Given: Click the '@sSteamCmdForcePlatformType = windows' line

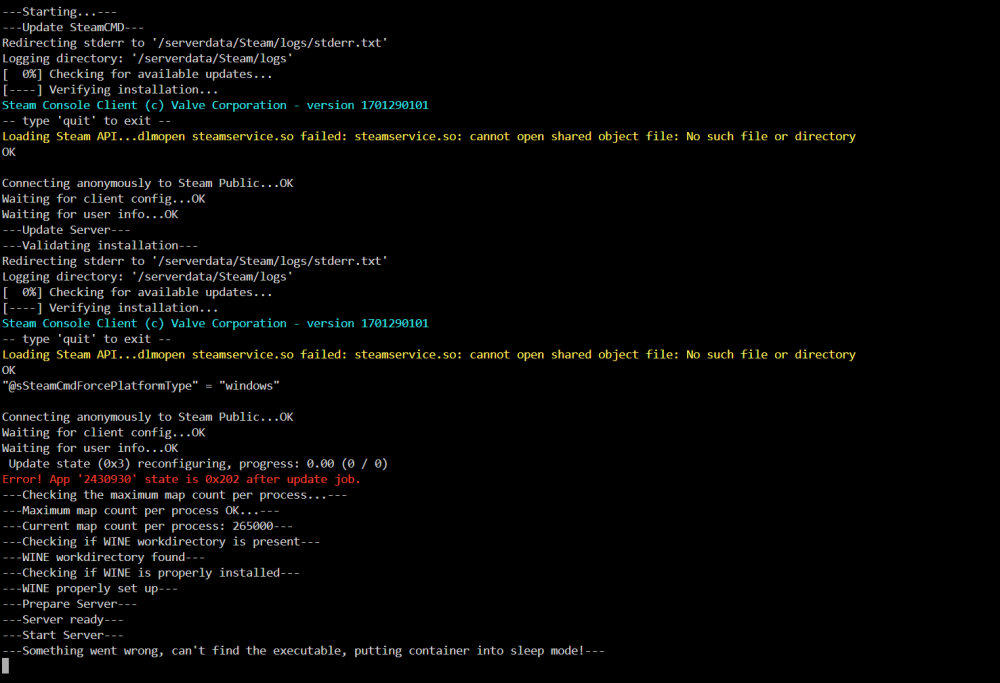Looking at the screenshot, I should click(140, 386).
